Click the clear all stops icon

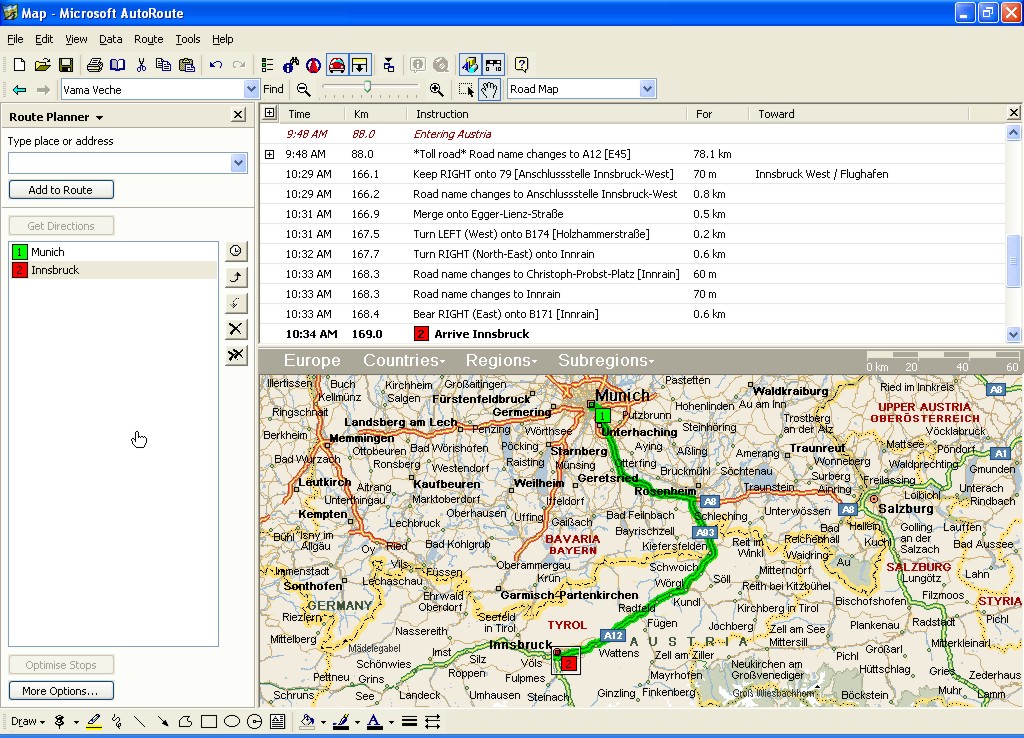pos(236,355)
